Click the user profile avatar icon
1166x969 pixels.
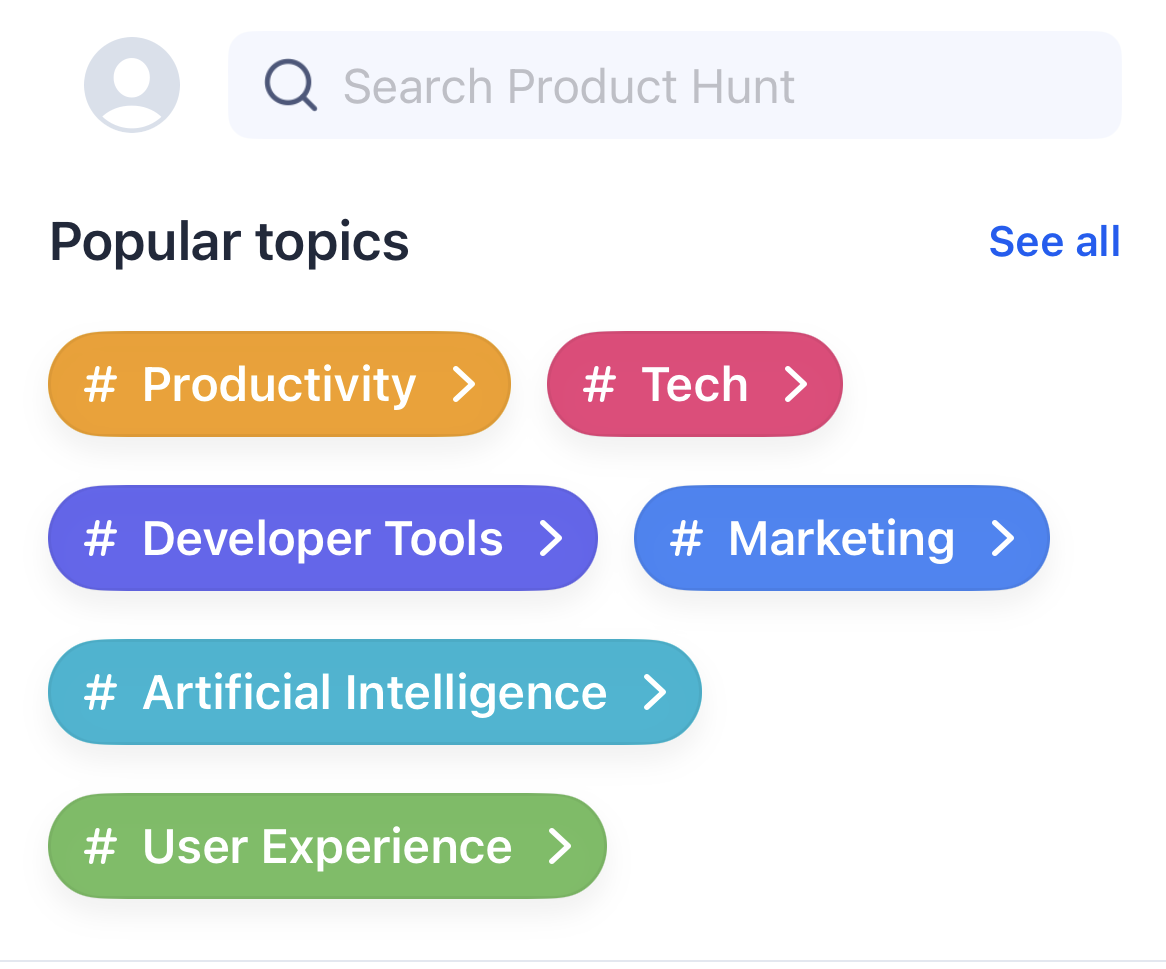coord(132,85)
